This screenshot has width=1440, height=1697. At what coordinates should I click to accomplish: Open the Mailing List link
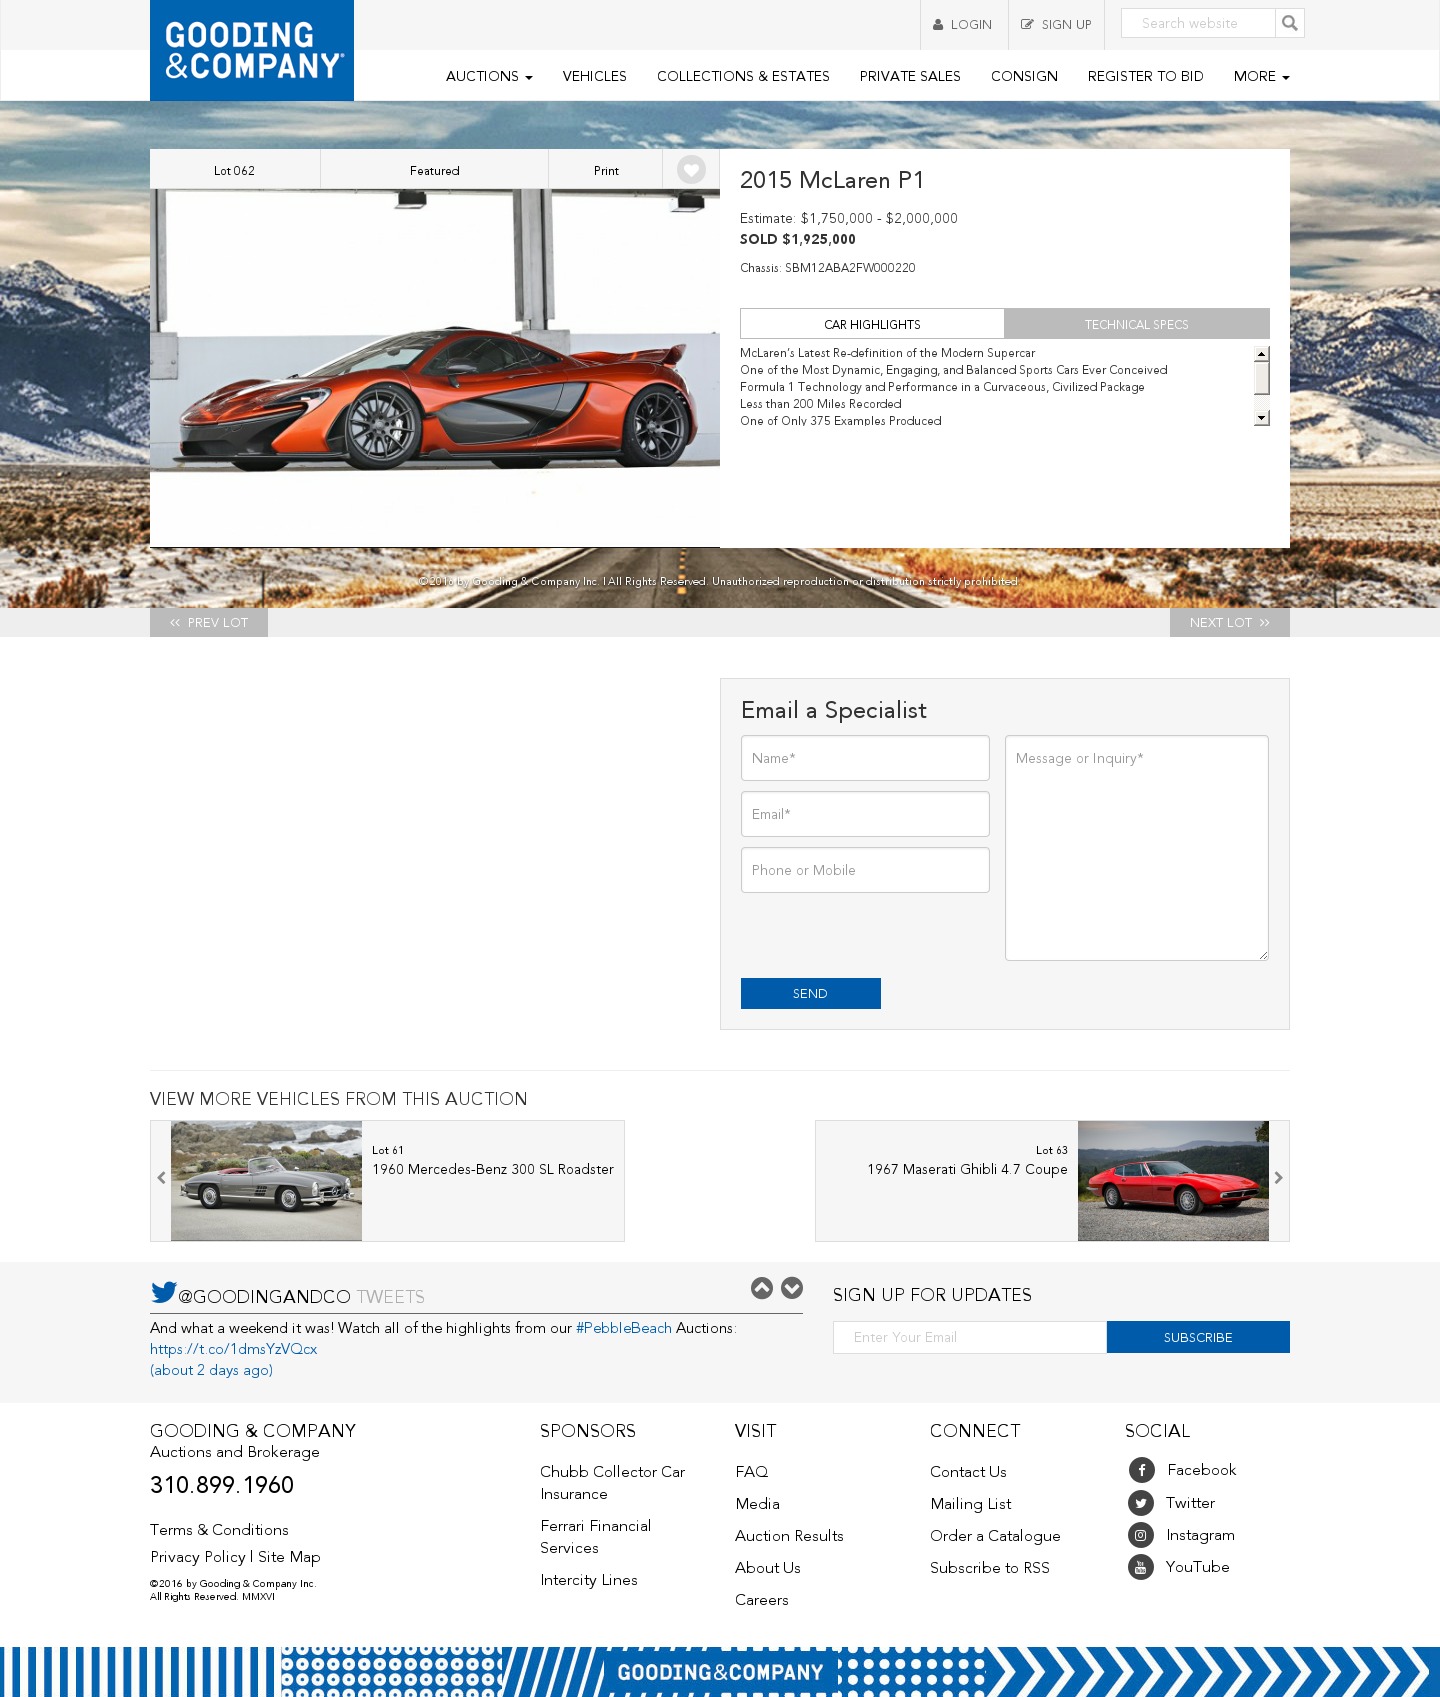(x=971, y=1504)
